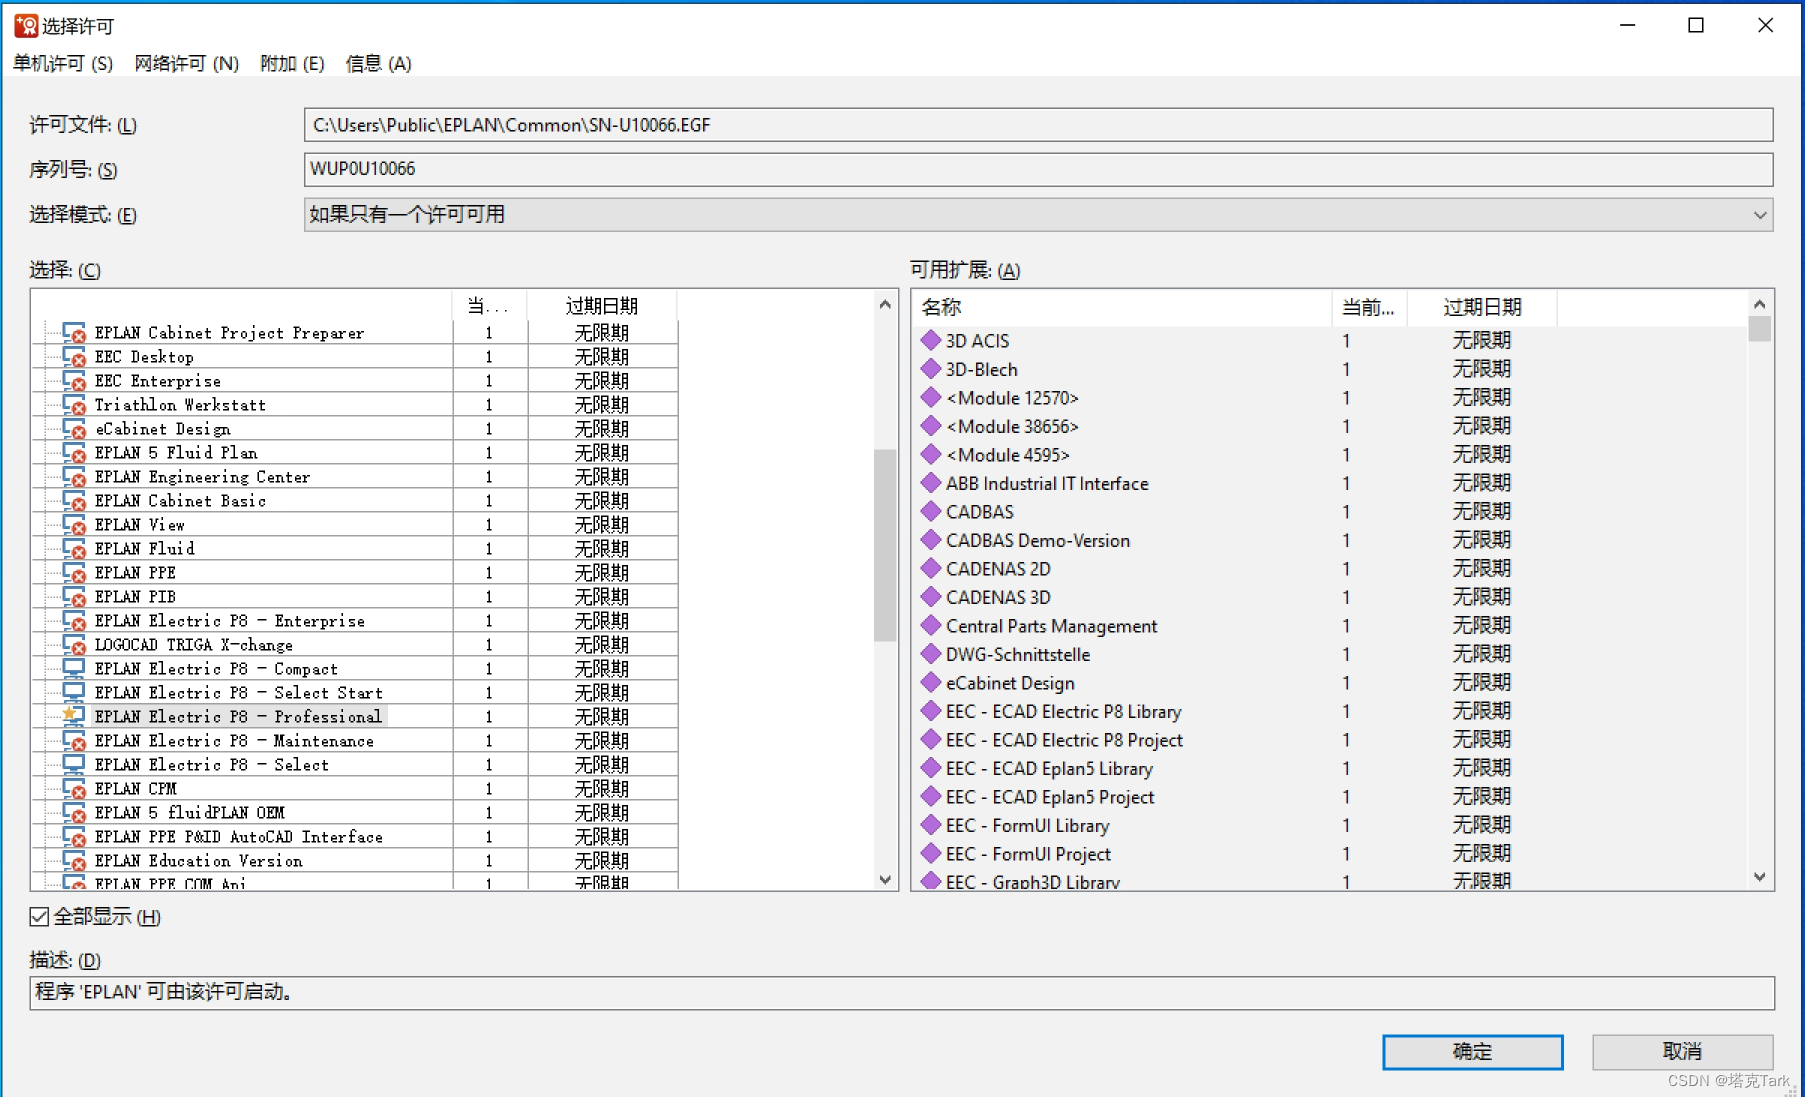Select the EPLAN Fluid row

point(355,549)
